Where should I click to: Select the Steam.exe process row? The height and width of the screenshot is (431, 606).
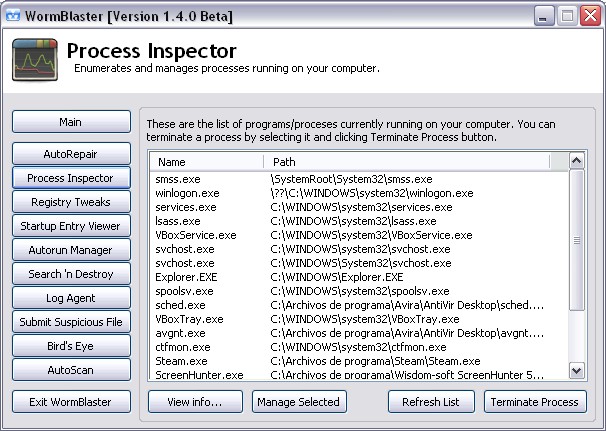point(359,361)
